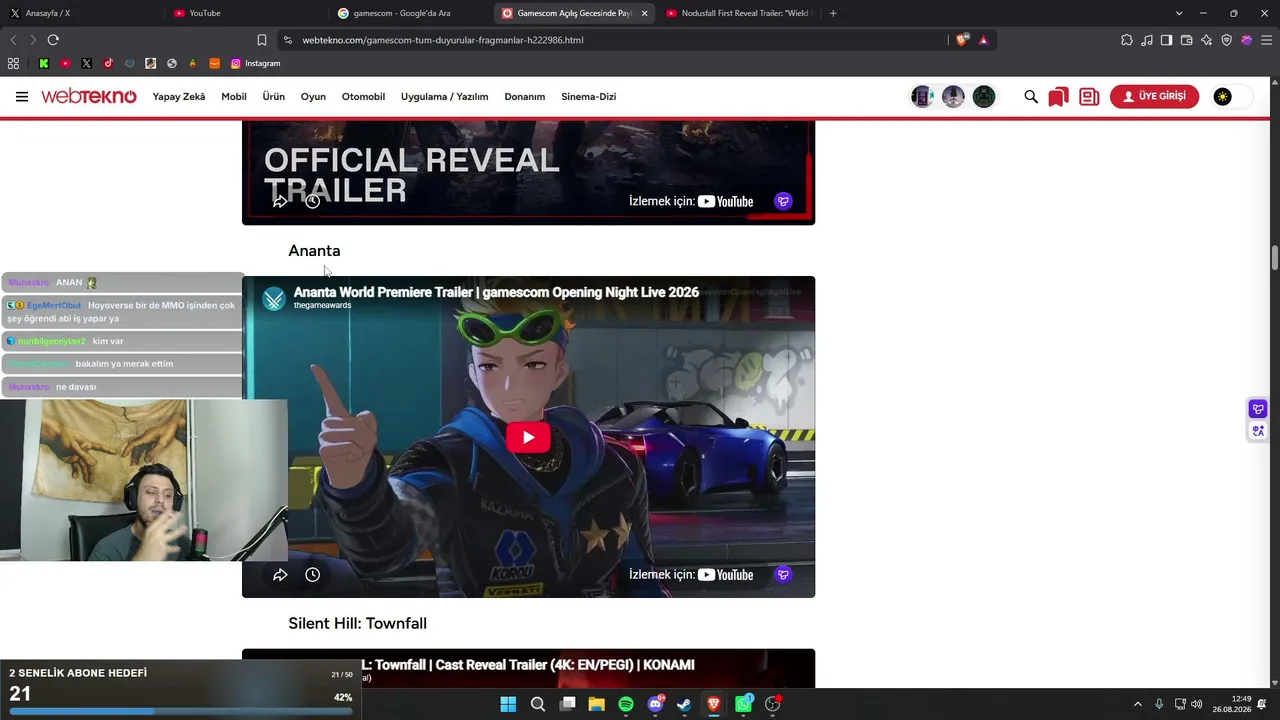Open the red news feed icon in header
Screen dimensions: 1280x720
point(1089,97)
